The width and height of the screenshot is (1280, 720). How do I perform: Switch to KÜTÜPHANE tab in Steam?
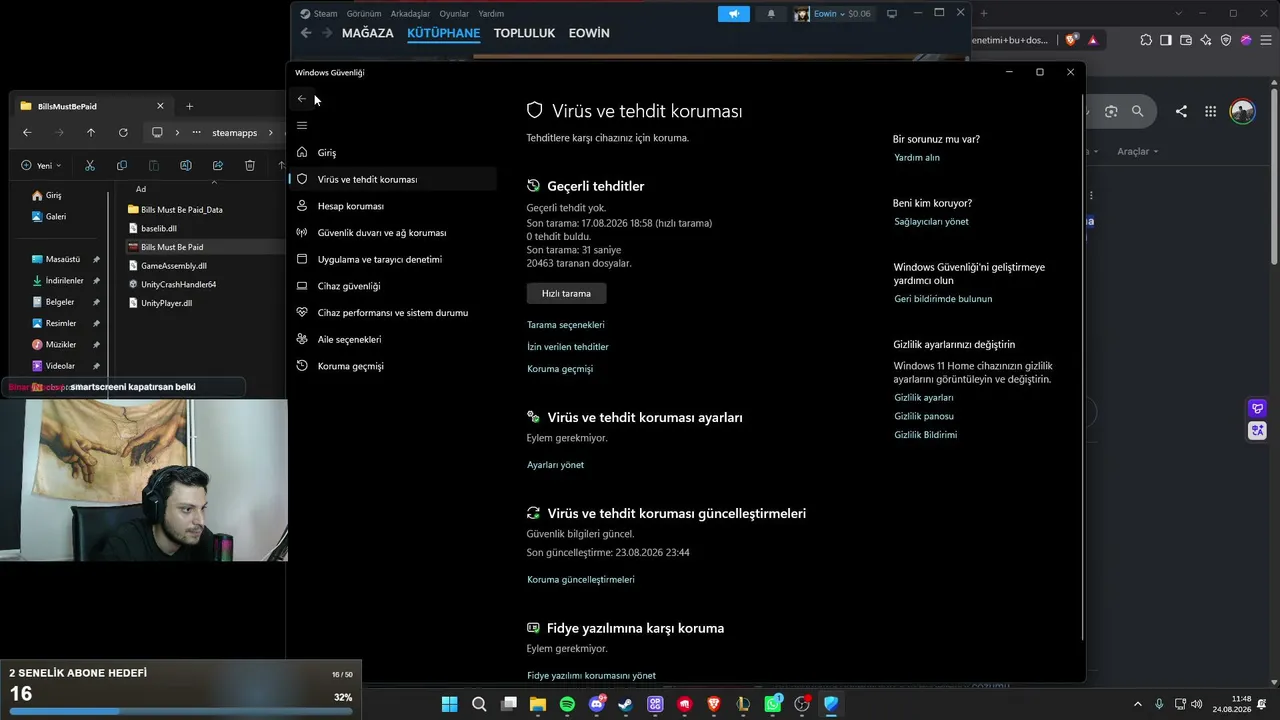pyautogui.click(x=443, y=33)
